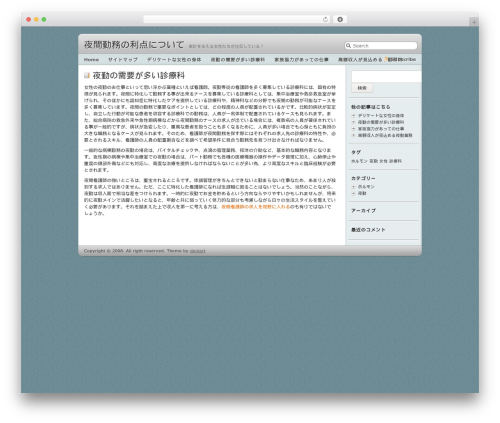Open 夜勤の需要が多い診療科 in the navigation menu

[238, 60]
